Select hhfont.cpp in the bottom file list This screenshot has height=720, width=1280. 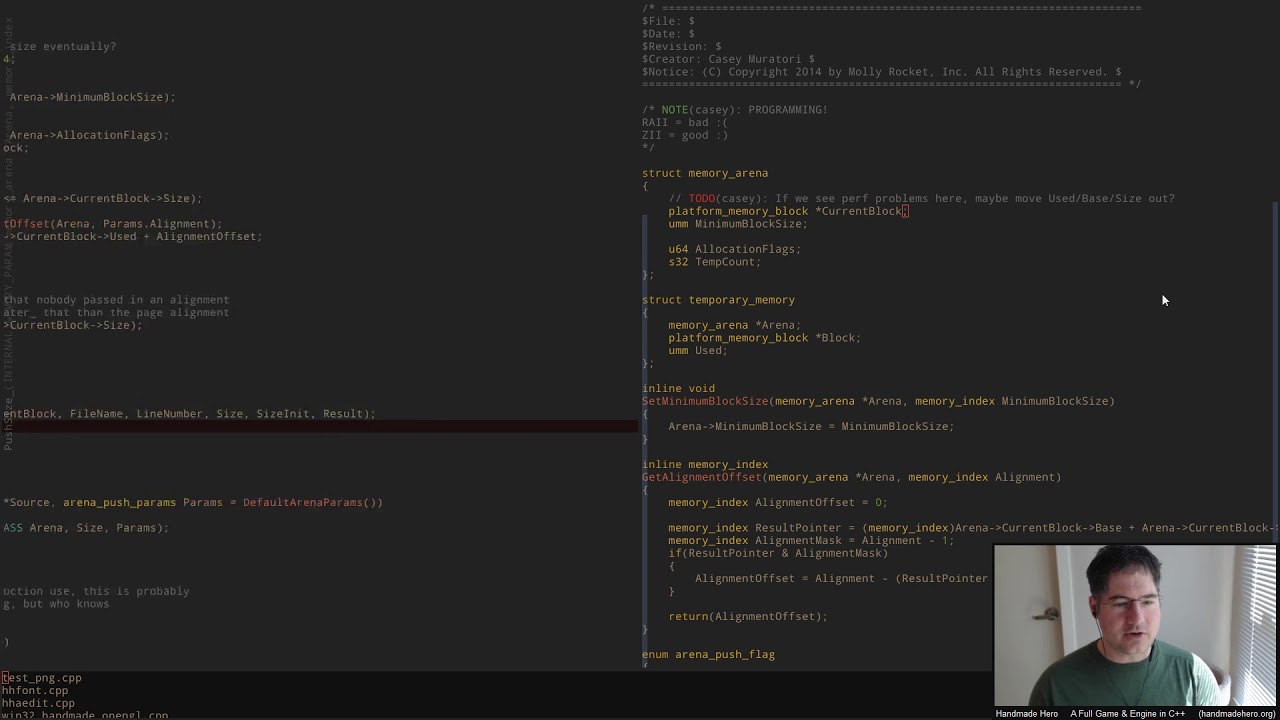(x=35, y=690)
